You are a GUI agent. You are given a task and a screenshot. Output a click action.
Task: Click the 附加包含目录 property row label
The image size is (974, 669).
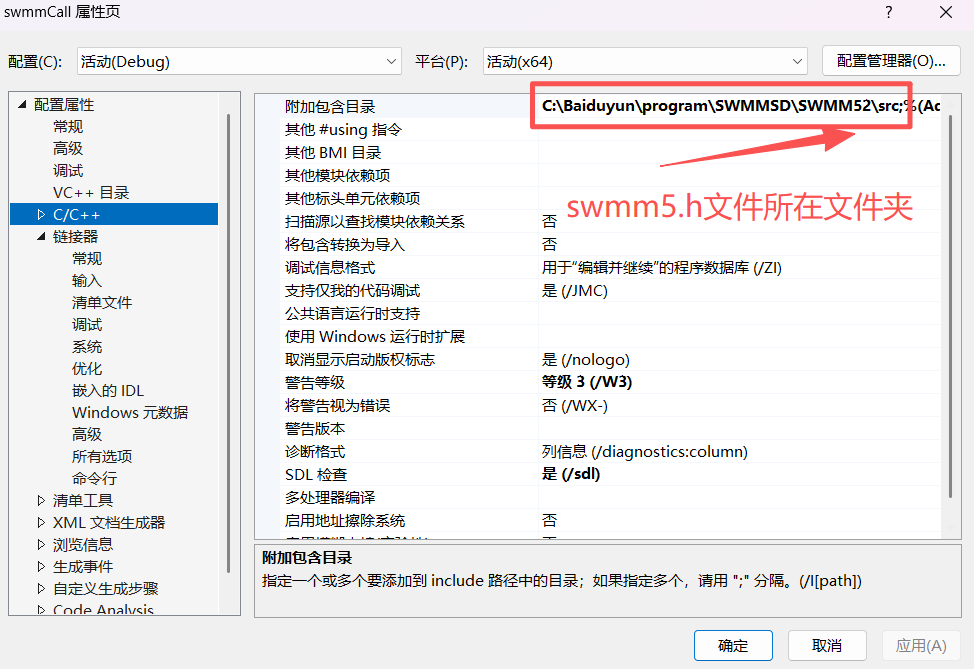pos(330,107)
